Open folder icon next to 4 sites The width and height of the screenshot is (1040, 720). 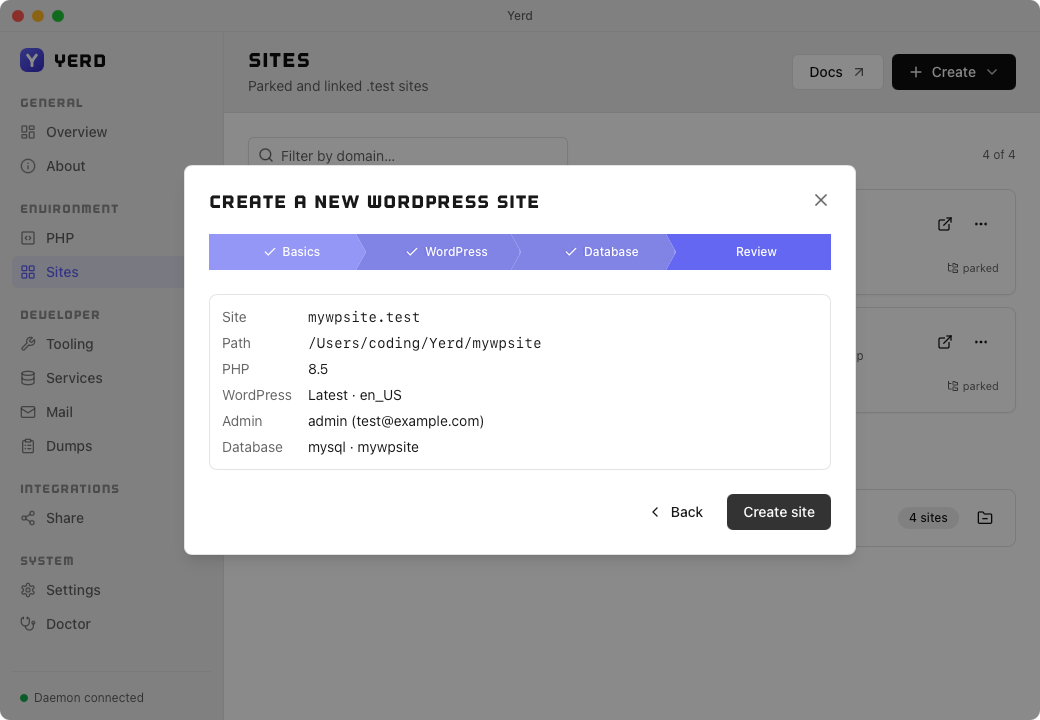(x=985, y=518)
